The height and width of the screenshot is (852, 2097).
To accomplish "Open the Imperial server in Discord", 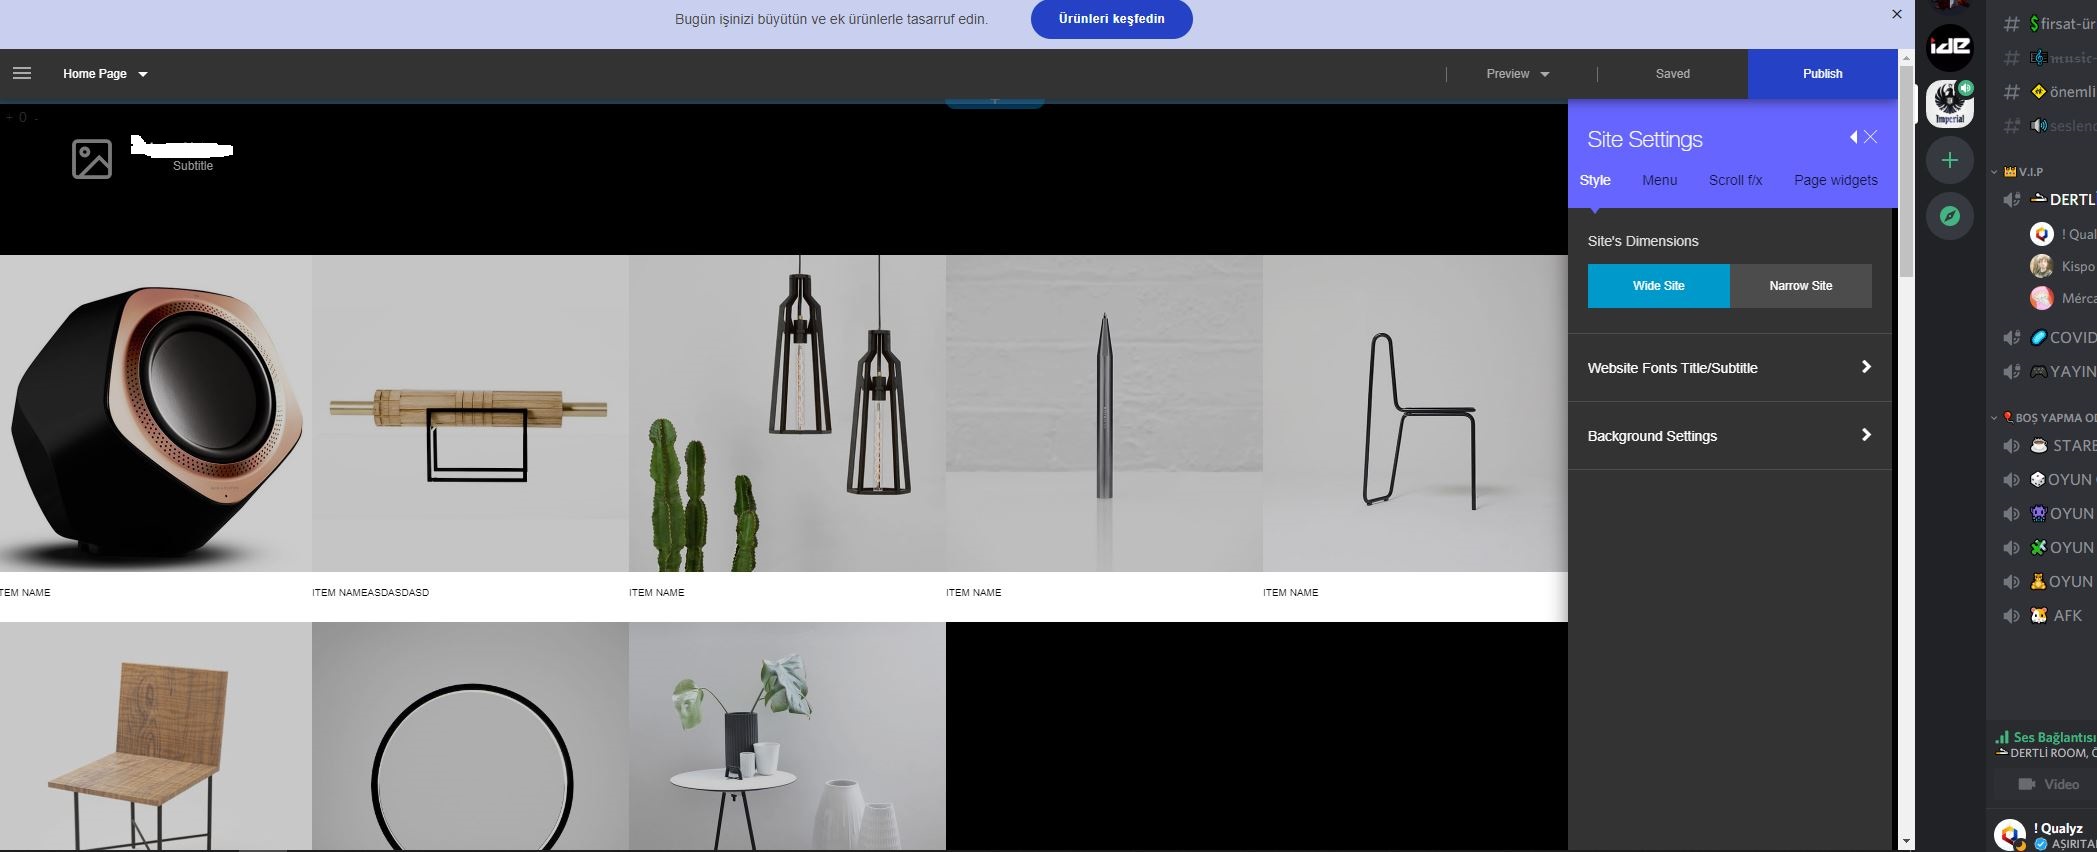I will click(x=1949, y=104).
